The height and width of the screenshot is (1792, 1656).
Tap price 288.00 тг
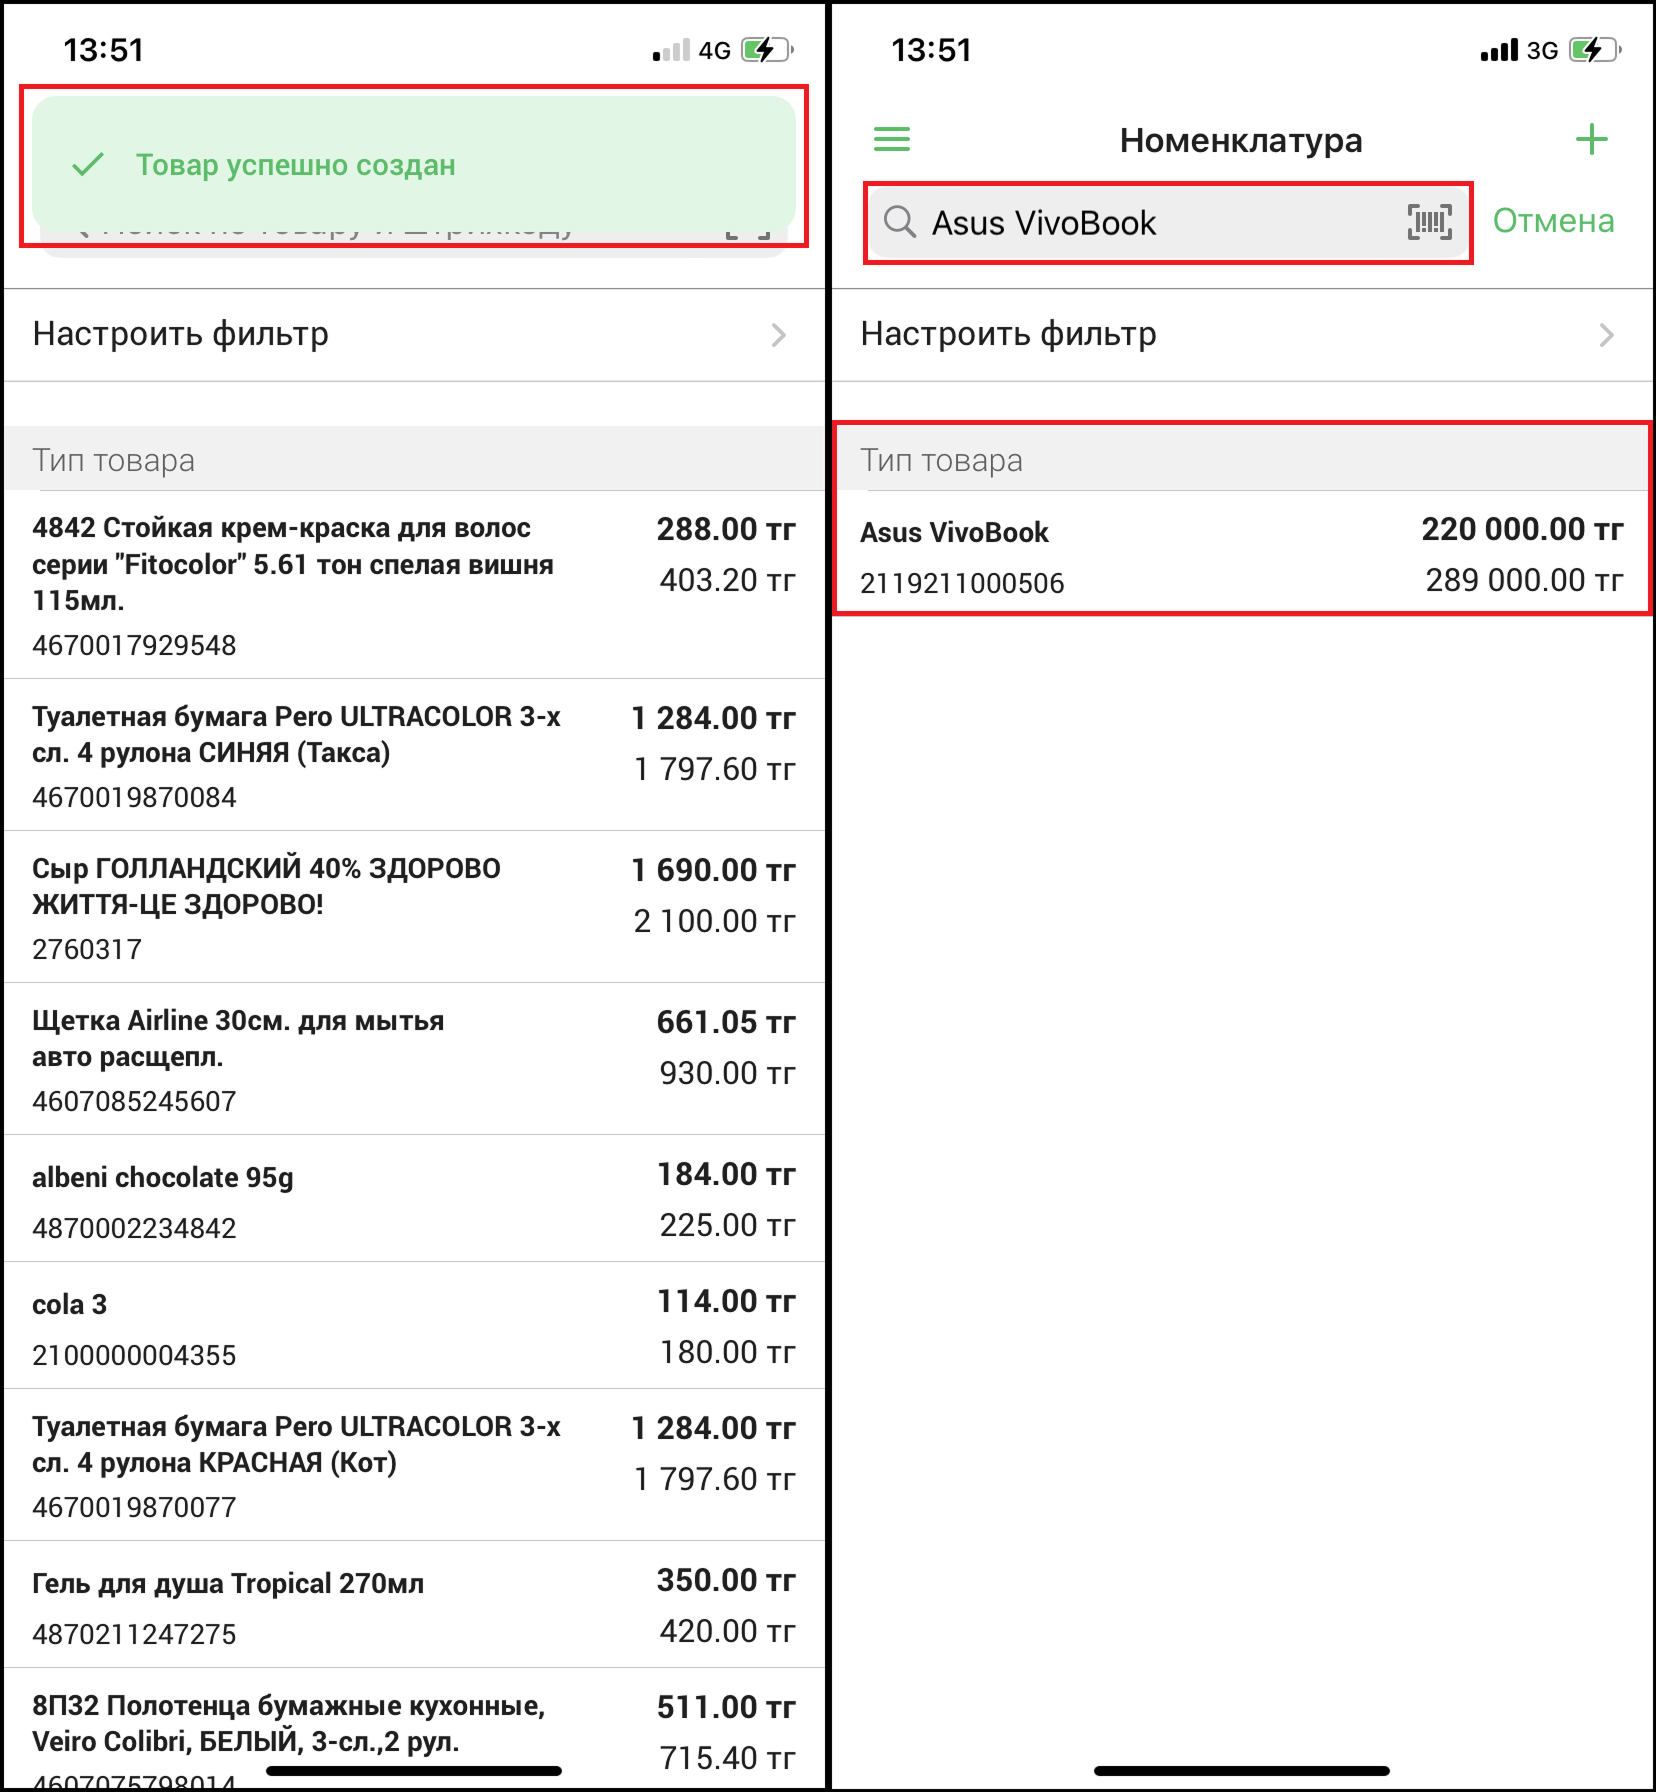[x=726, y=529]
